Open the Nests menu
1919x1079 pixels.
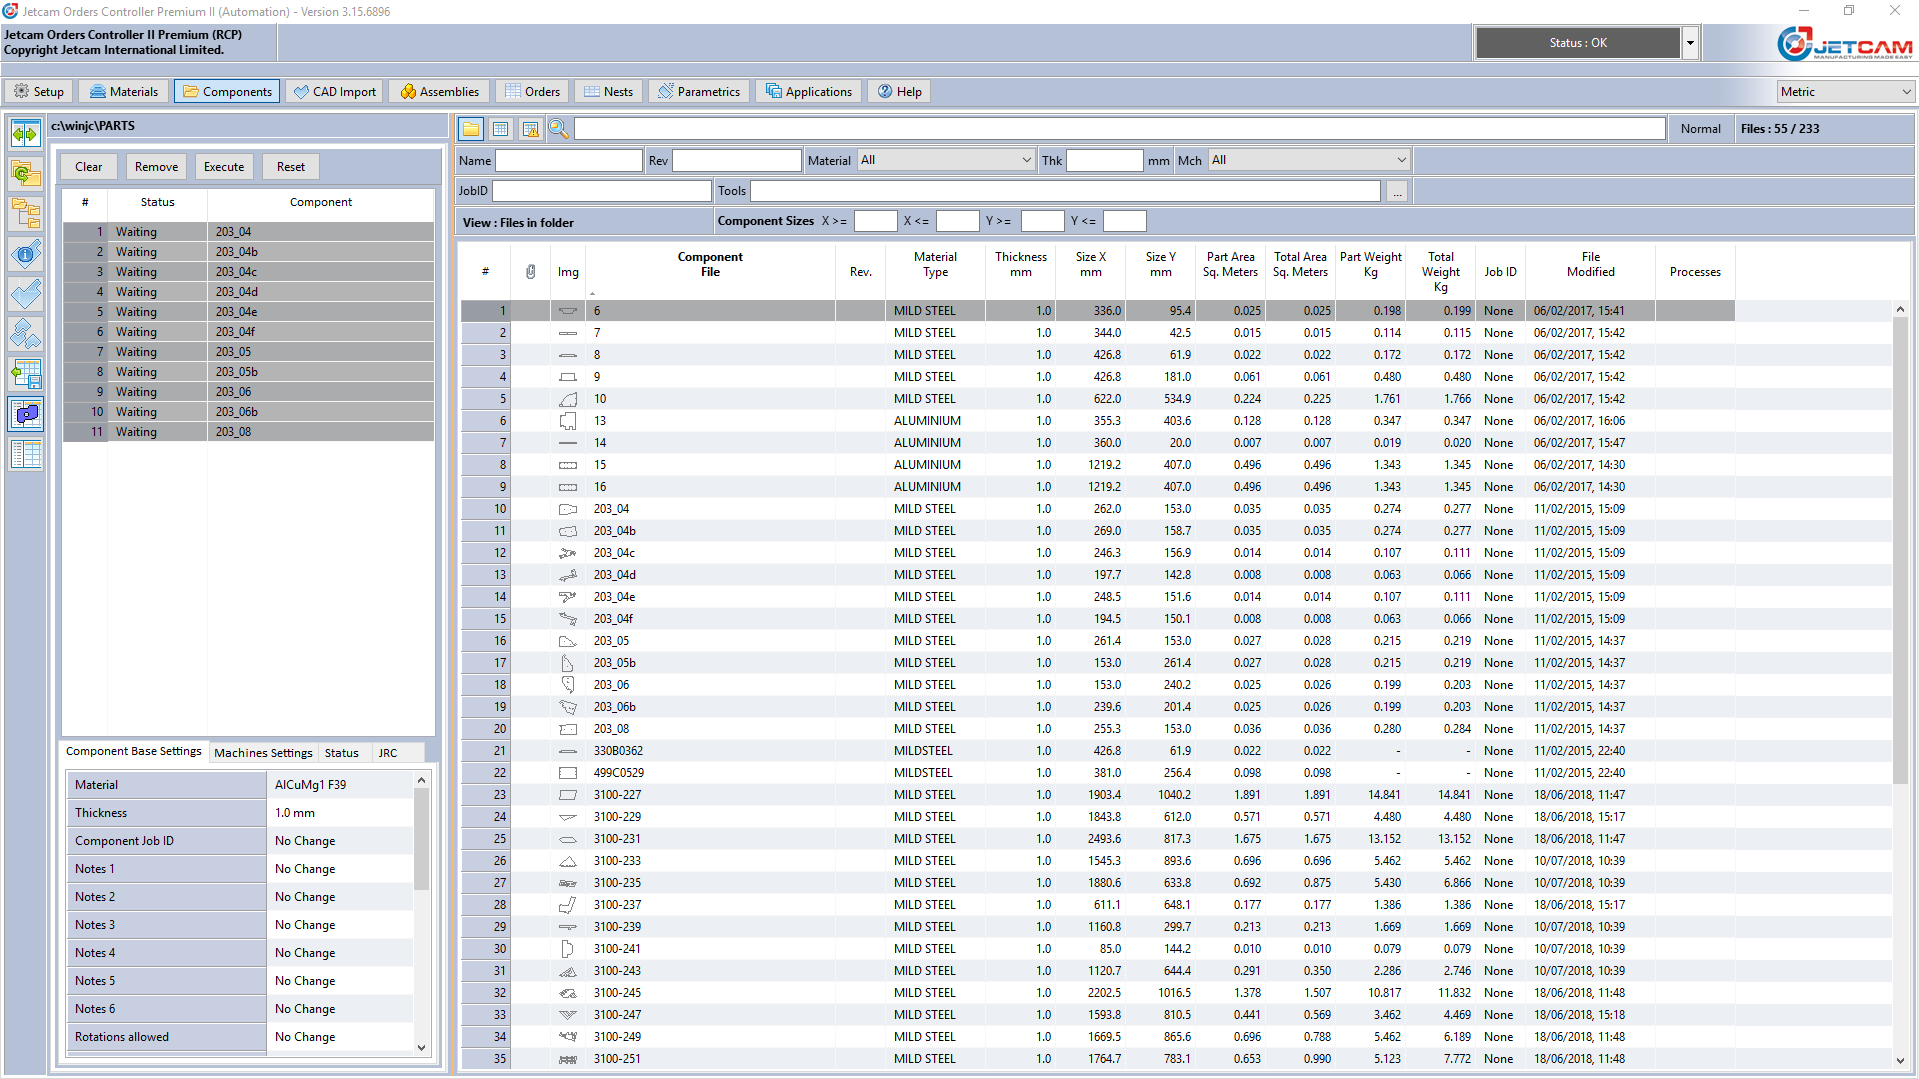[608, 92]
